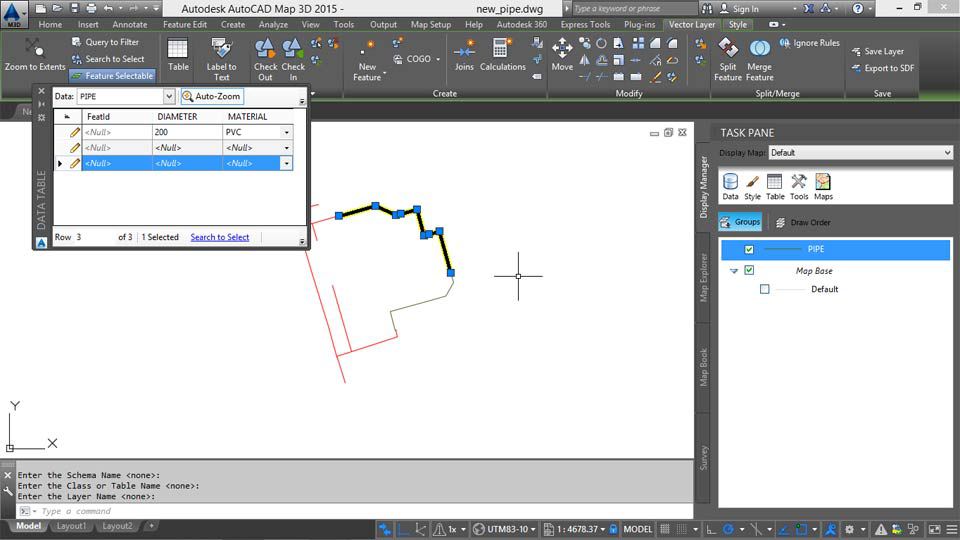Toggle the Auto-Zoom button in Data Table
Screen dimensions: 960x540
click(x=211, y=96)
